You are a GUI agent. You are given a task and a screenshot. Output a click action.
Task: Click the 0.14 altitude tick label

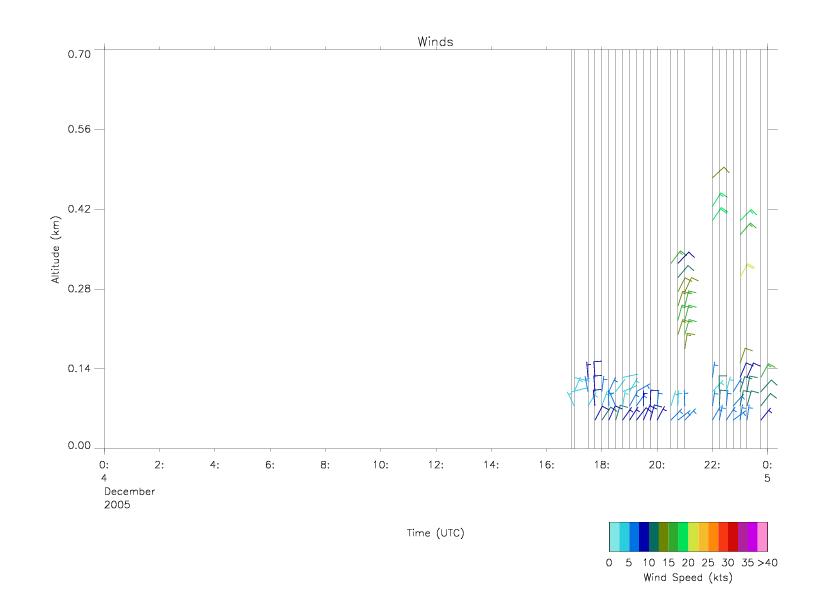[79, 368]
